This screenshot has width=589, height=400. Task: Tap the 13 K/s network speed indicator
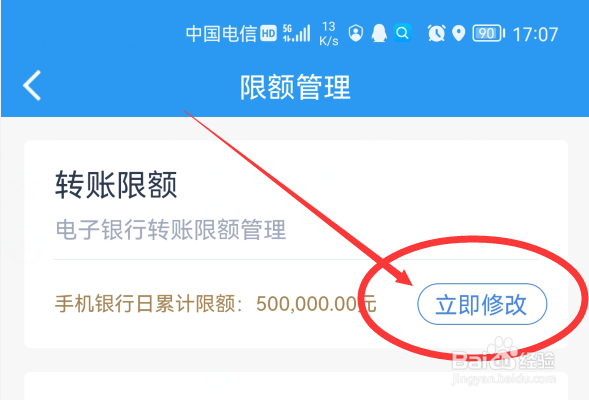tap(329, 33)
